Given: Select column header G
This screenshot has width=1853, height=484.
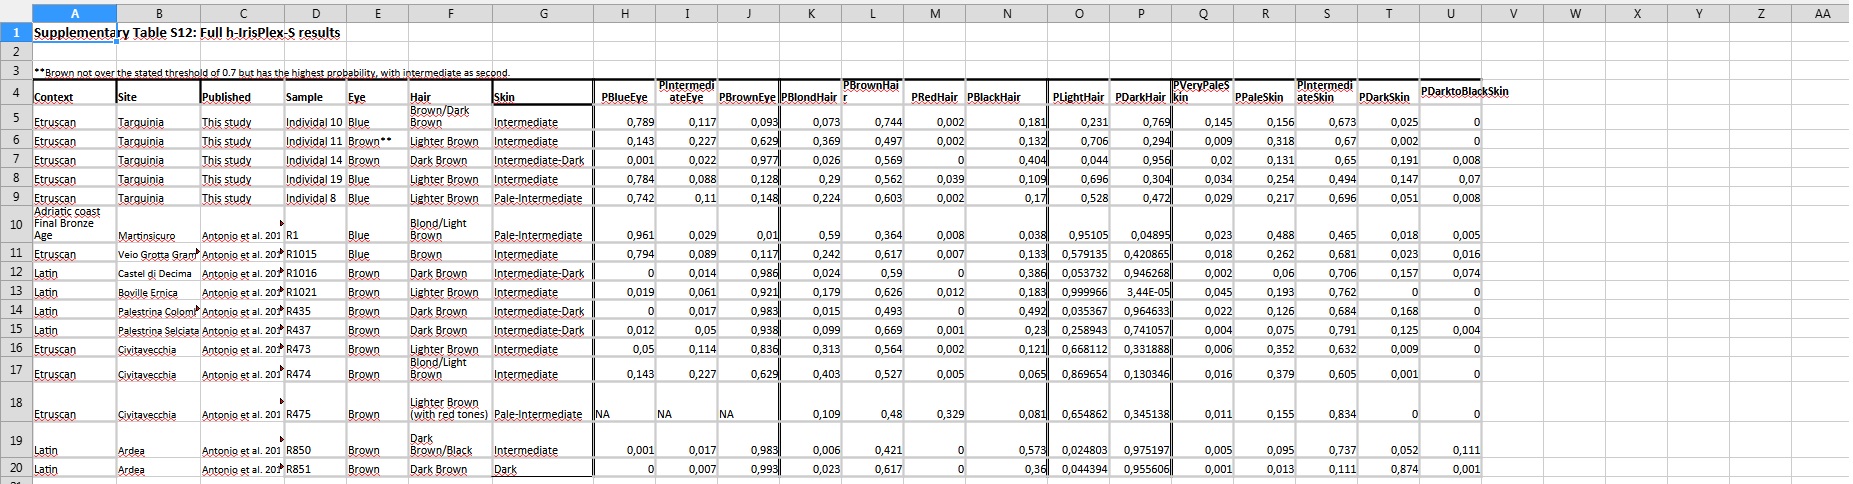Looking at the screenshot, I should [x=543, y=13].
